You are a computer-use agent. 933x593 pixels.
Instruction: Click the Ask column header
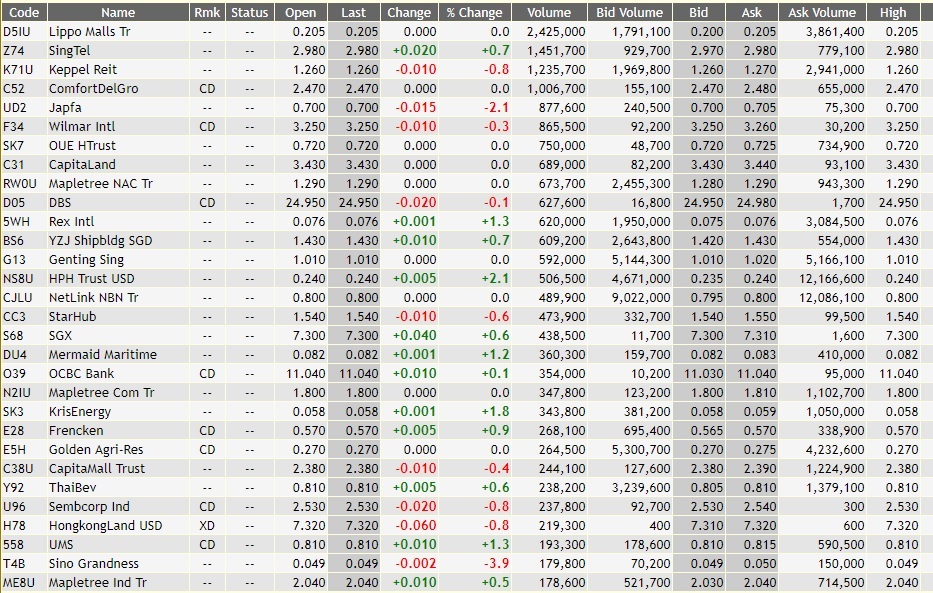[x=752, y=12]
